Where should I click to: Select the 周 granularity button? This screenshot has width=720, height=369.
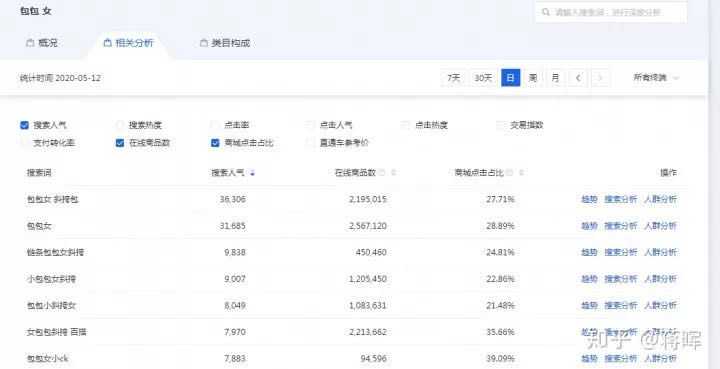point(533,78)
